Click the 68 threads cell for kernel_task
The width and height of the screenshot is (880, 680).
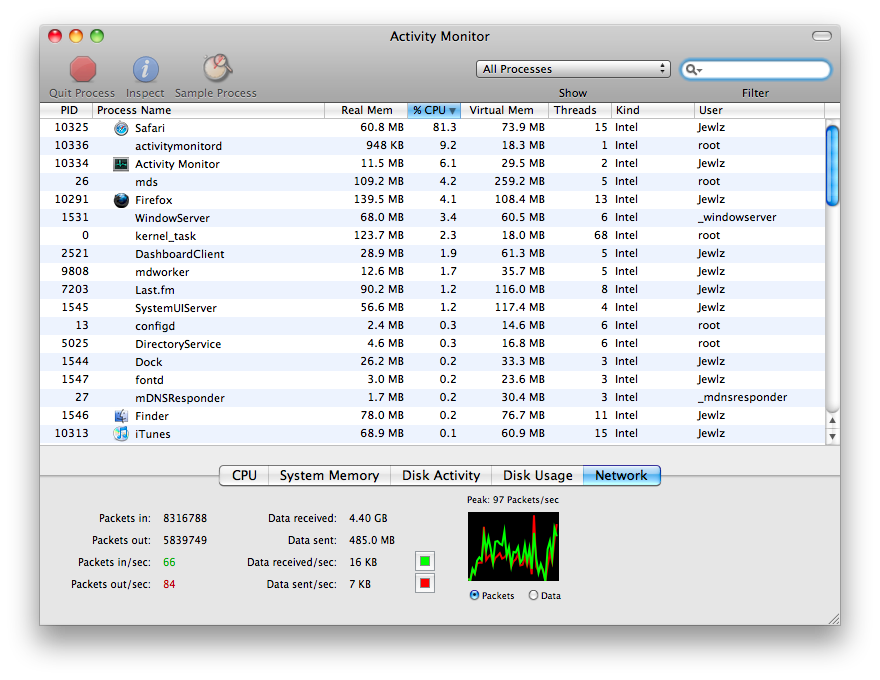tap(601, 235)
